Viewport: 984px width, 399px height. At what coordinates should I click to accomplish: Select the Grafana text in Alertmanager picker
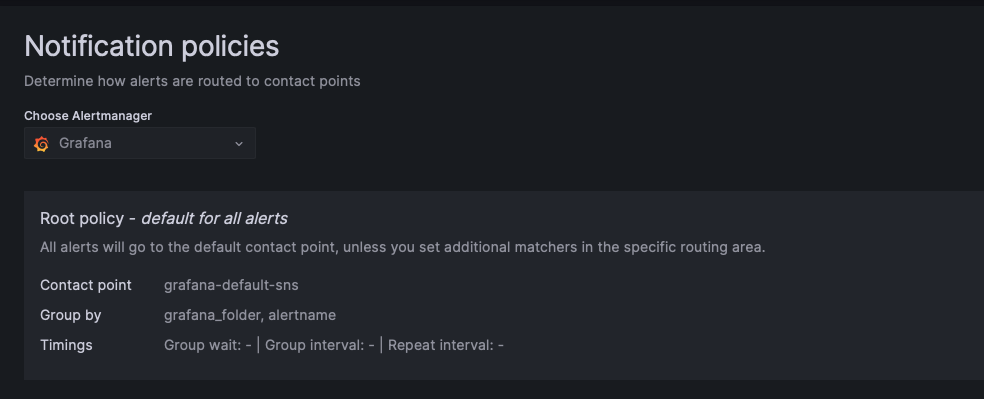85,143
